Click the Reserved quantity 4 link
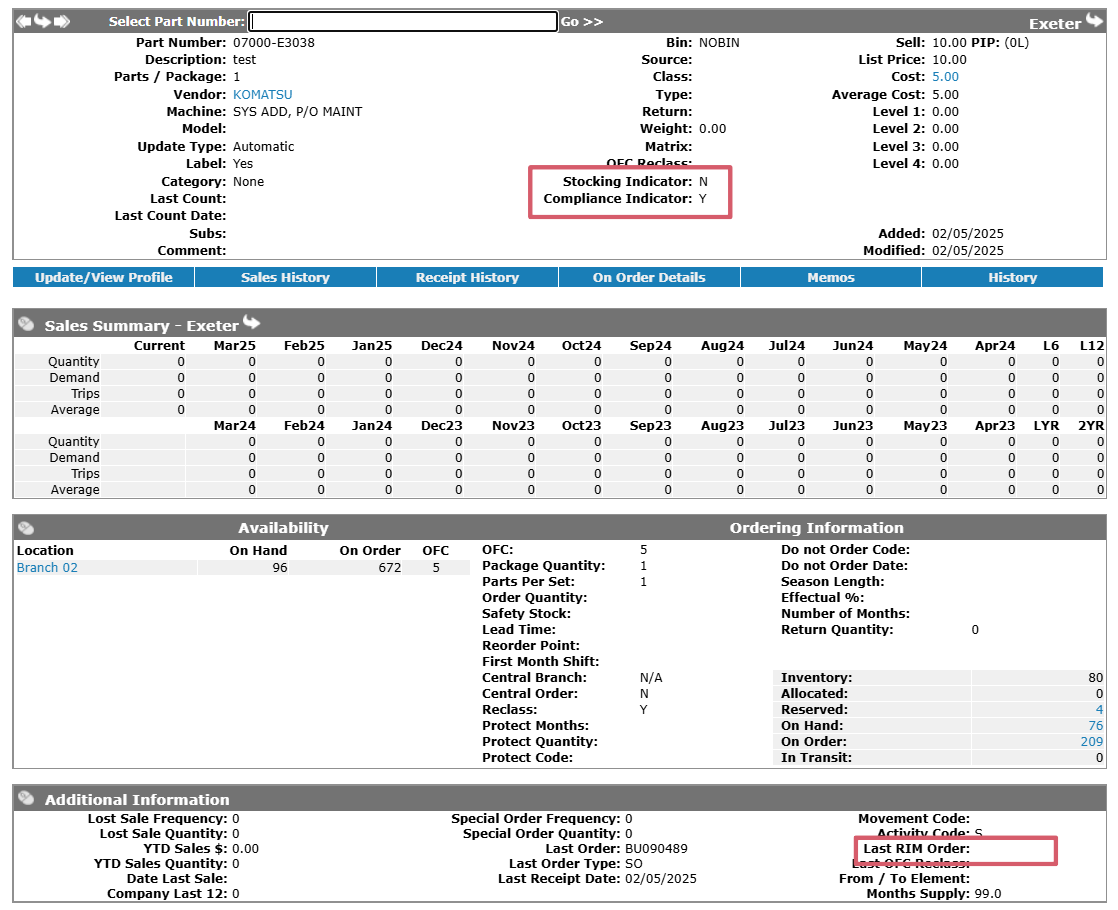The height and width of the screenshot is (910, 1118). point(1099,710)
